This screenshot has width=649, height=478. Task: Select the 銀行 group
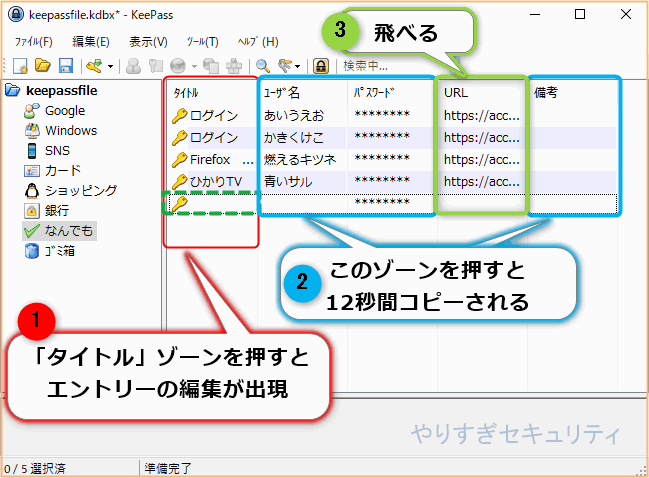(57, 211)
